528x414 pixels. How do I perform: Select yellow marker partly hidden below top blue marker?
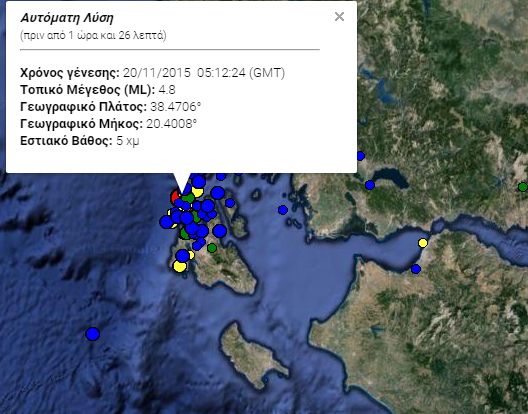click(198, 193)
